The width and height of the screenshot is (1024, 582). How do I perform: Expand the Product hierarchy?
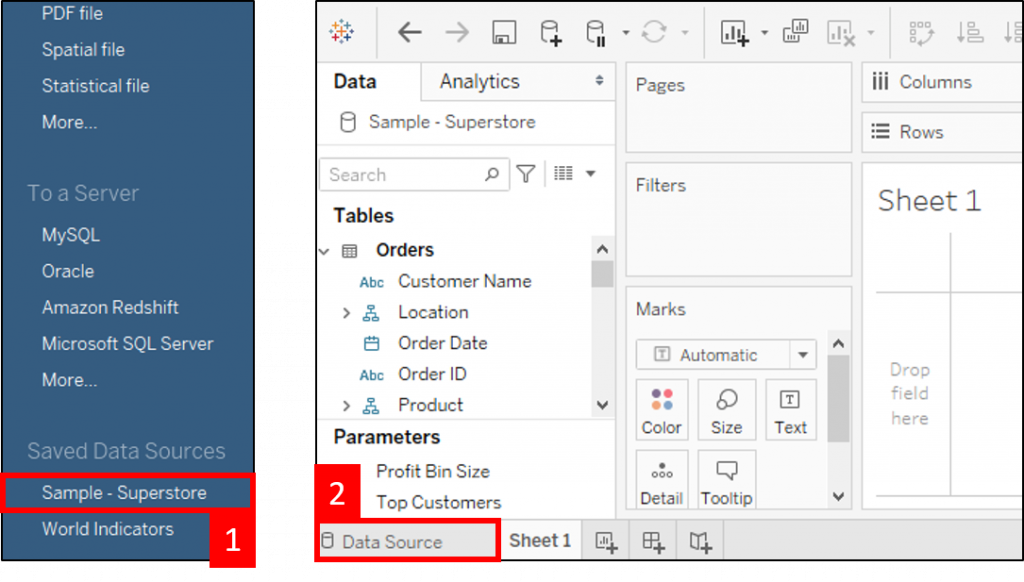pos(346,406)
